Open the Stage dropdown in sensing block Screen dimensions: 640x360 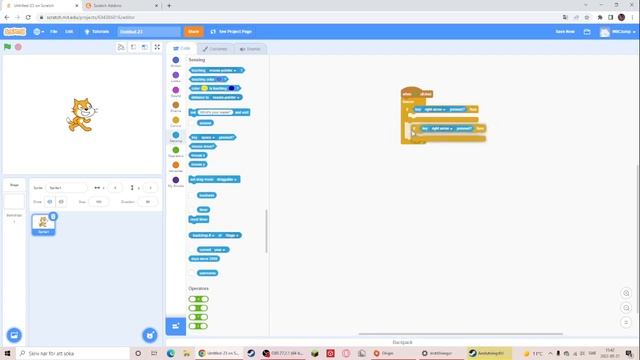click(231, 235)
